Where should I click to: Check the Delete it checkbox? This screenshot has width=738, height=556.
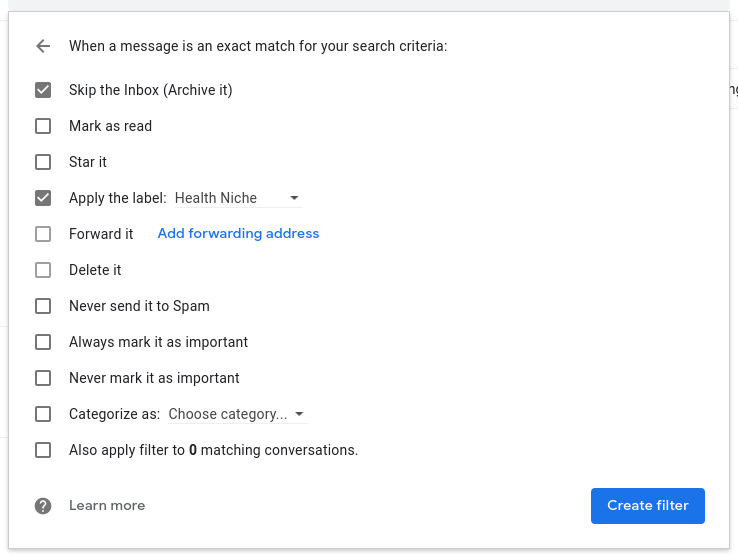[x=43, y=270]
